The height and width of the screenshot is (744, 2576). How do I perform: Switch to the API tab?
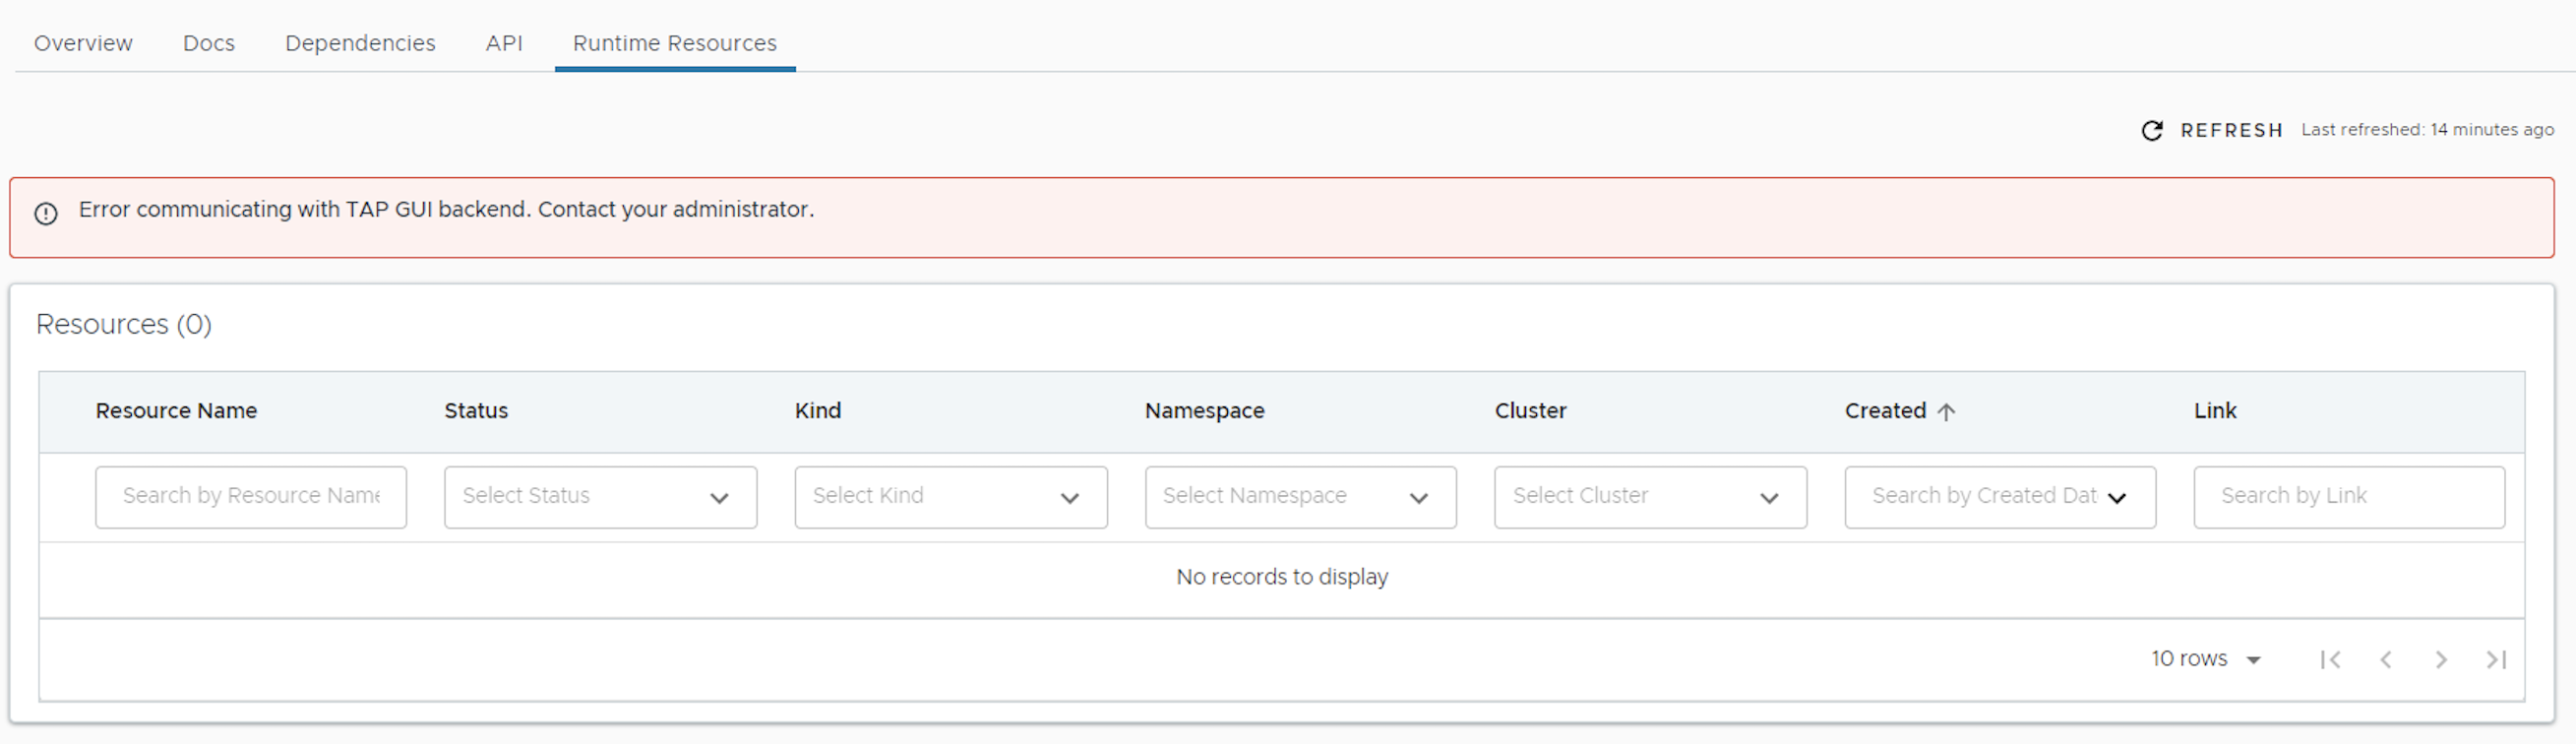504,43
